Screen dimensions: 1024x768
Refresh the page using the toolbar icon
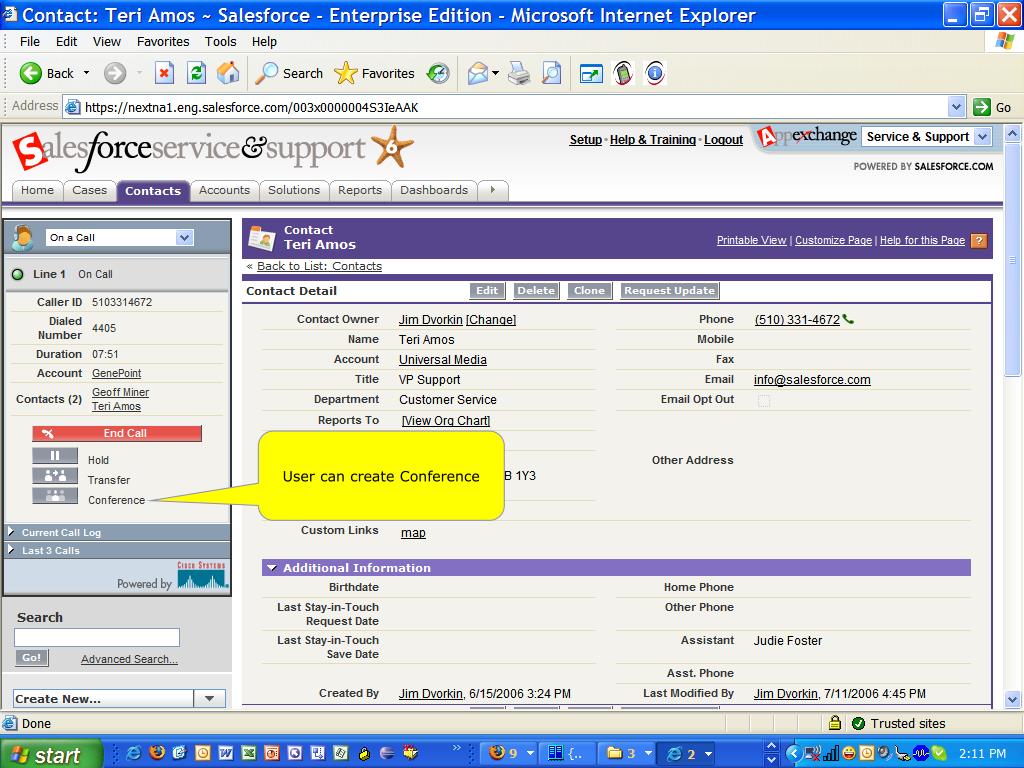pos(196,73)
